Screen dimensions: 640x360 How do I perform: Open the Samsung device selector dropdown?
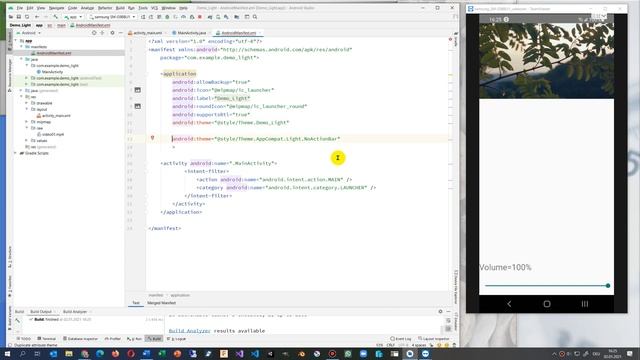[x=112, y=17]
